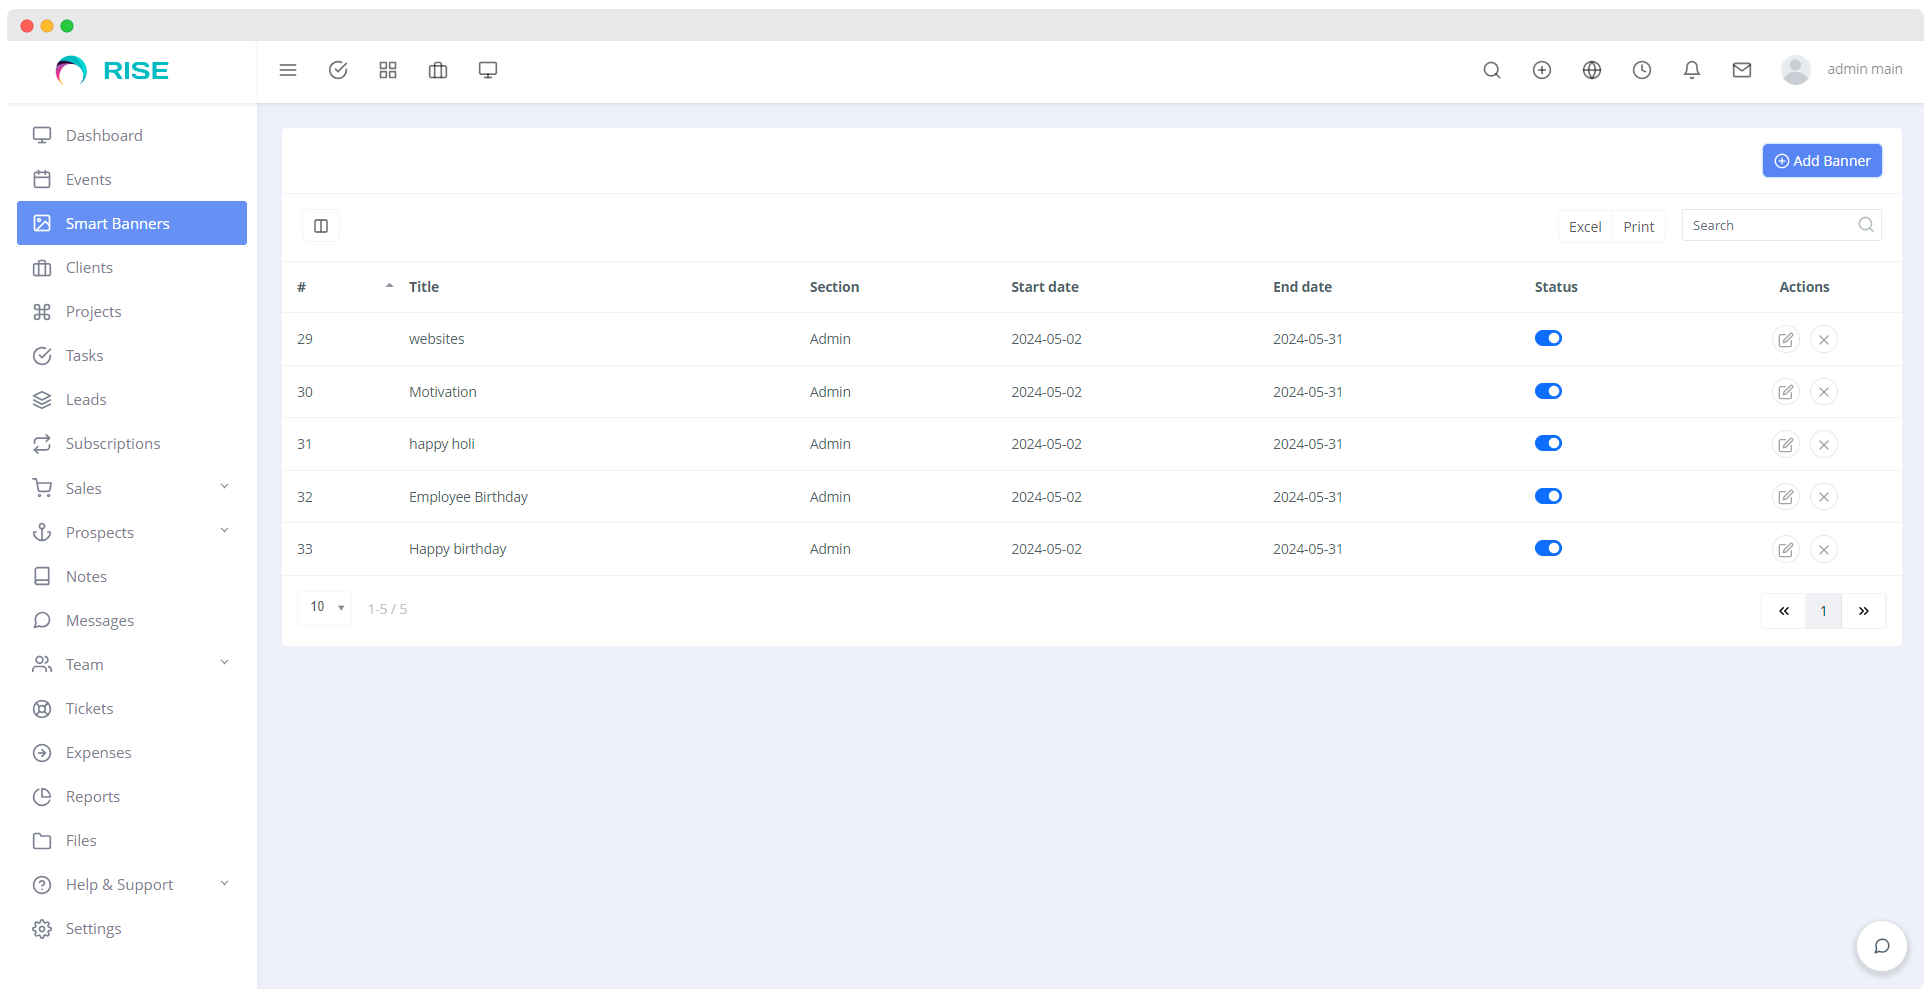This screenshot has height=998, width=1931.
Task: Click the table search input field
Action: pos(1770,225)
